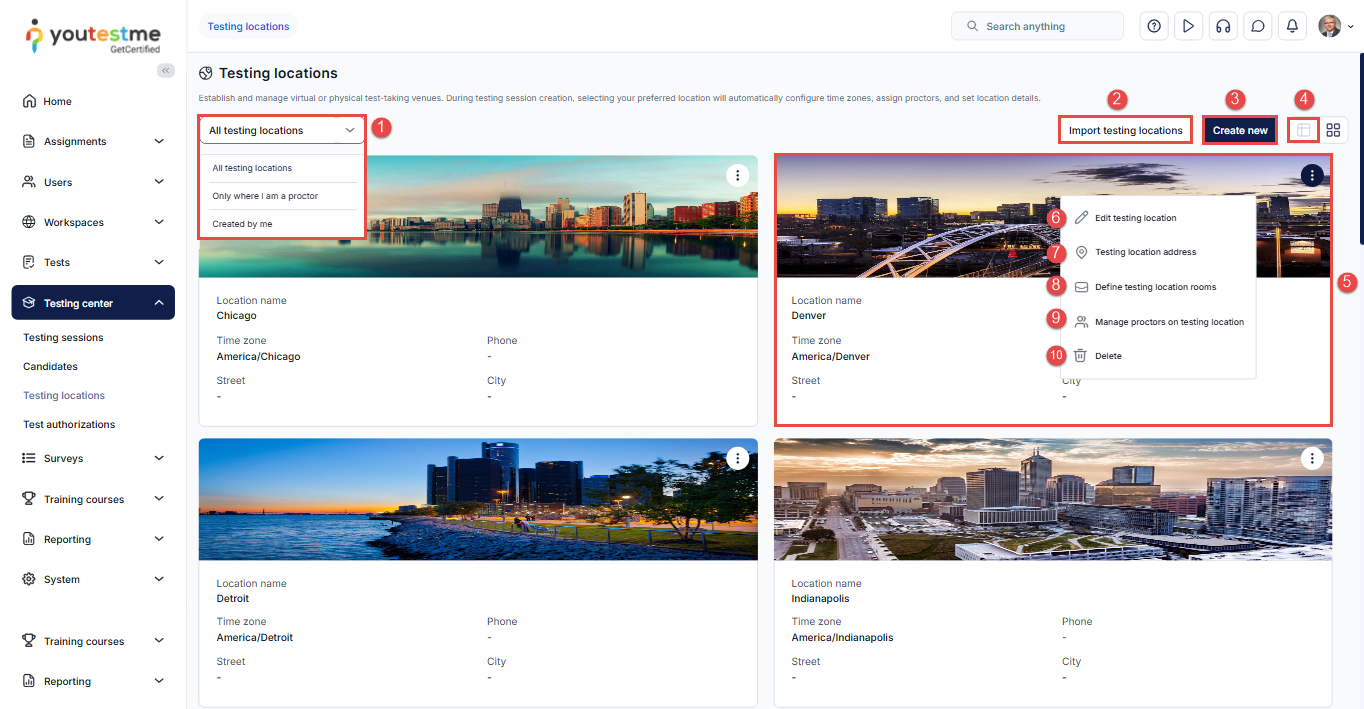Click the 'America/Detroit' time zone value
The image size is (1364, 709).
click(255, 637)
